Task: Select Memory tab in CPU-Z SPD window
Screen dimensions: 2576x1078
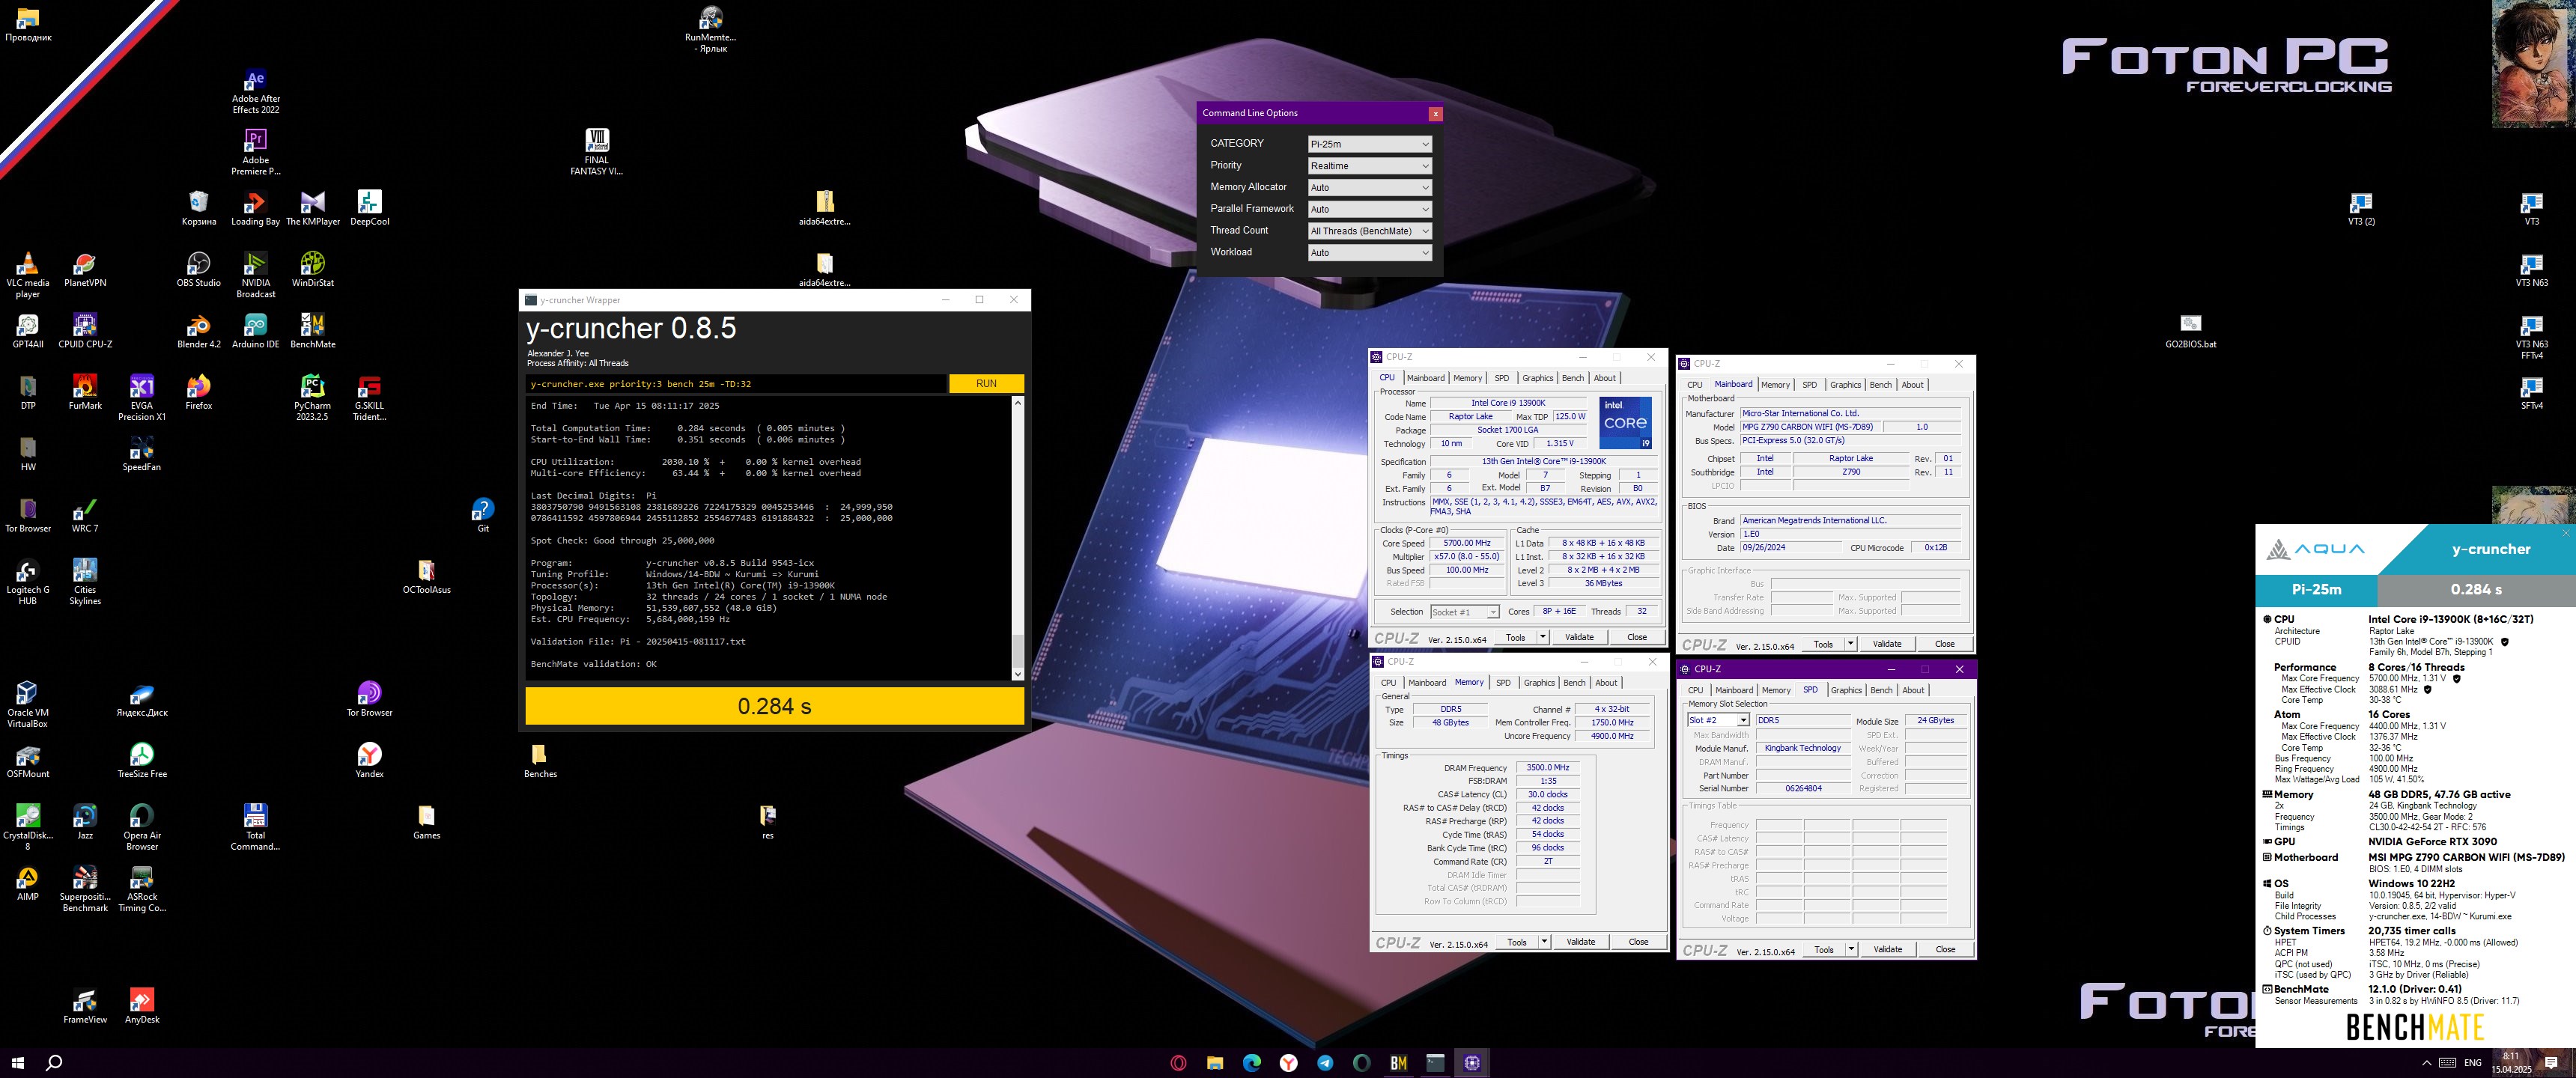Action: point(1776,690)
